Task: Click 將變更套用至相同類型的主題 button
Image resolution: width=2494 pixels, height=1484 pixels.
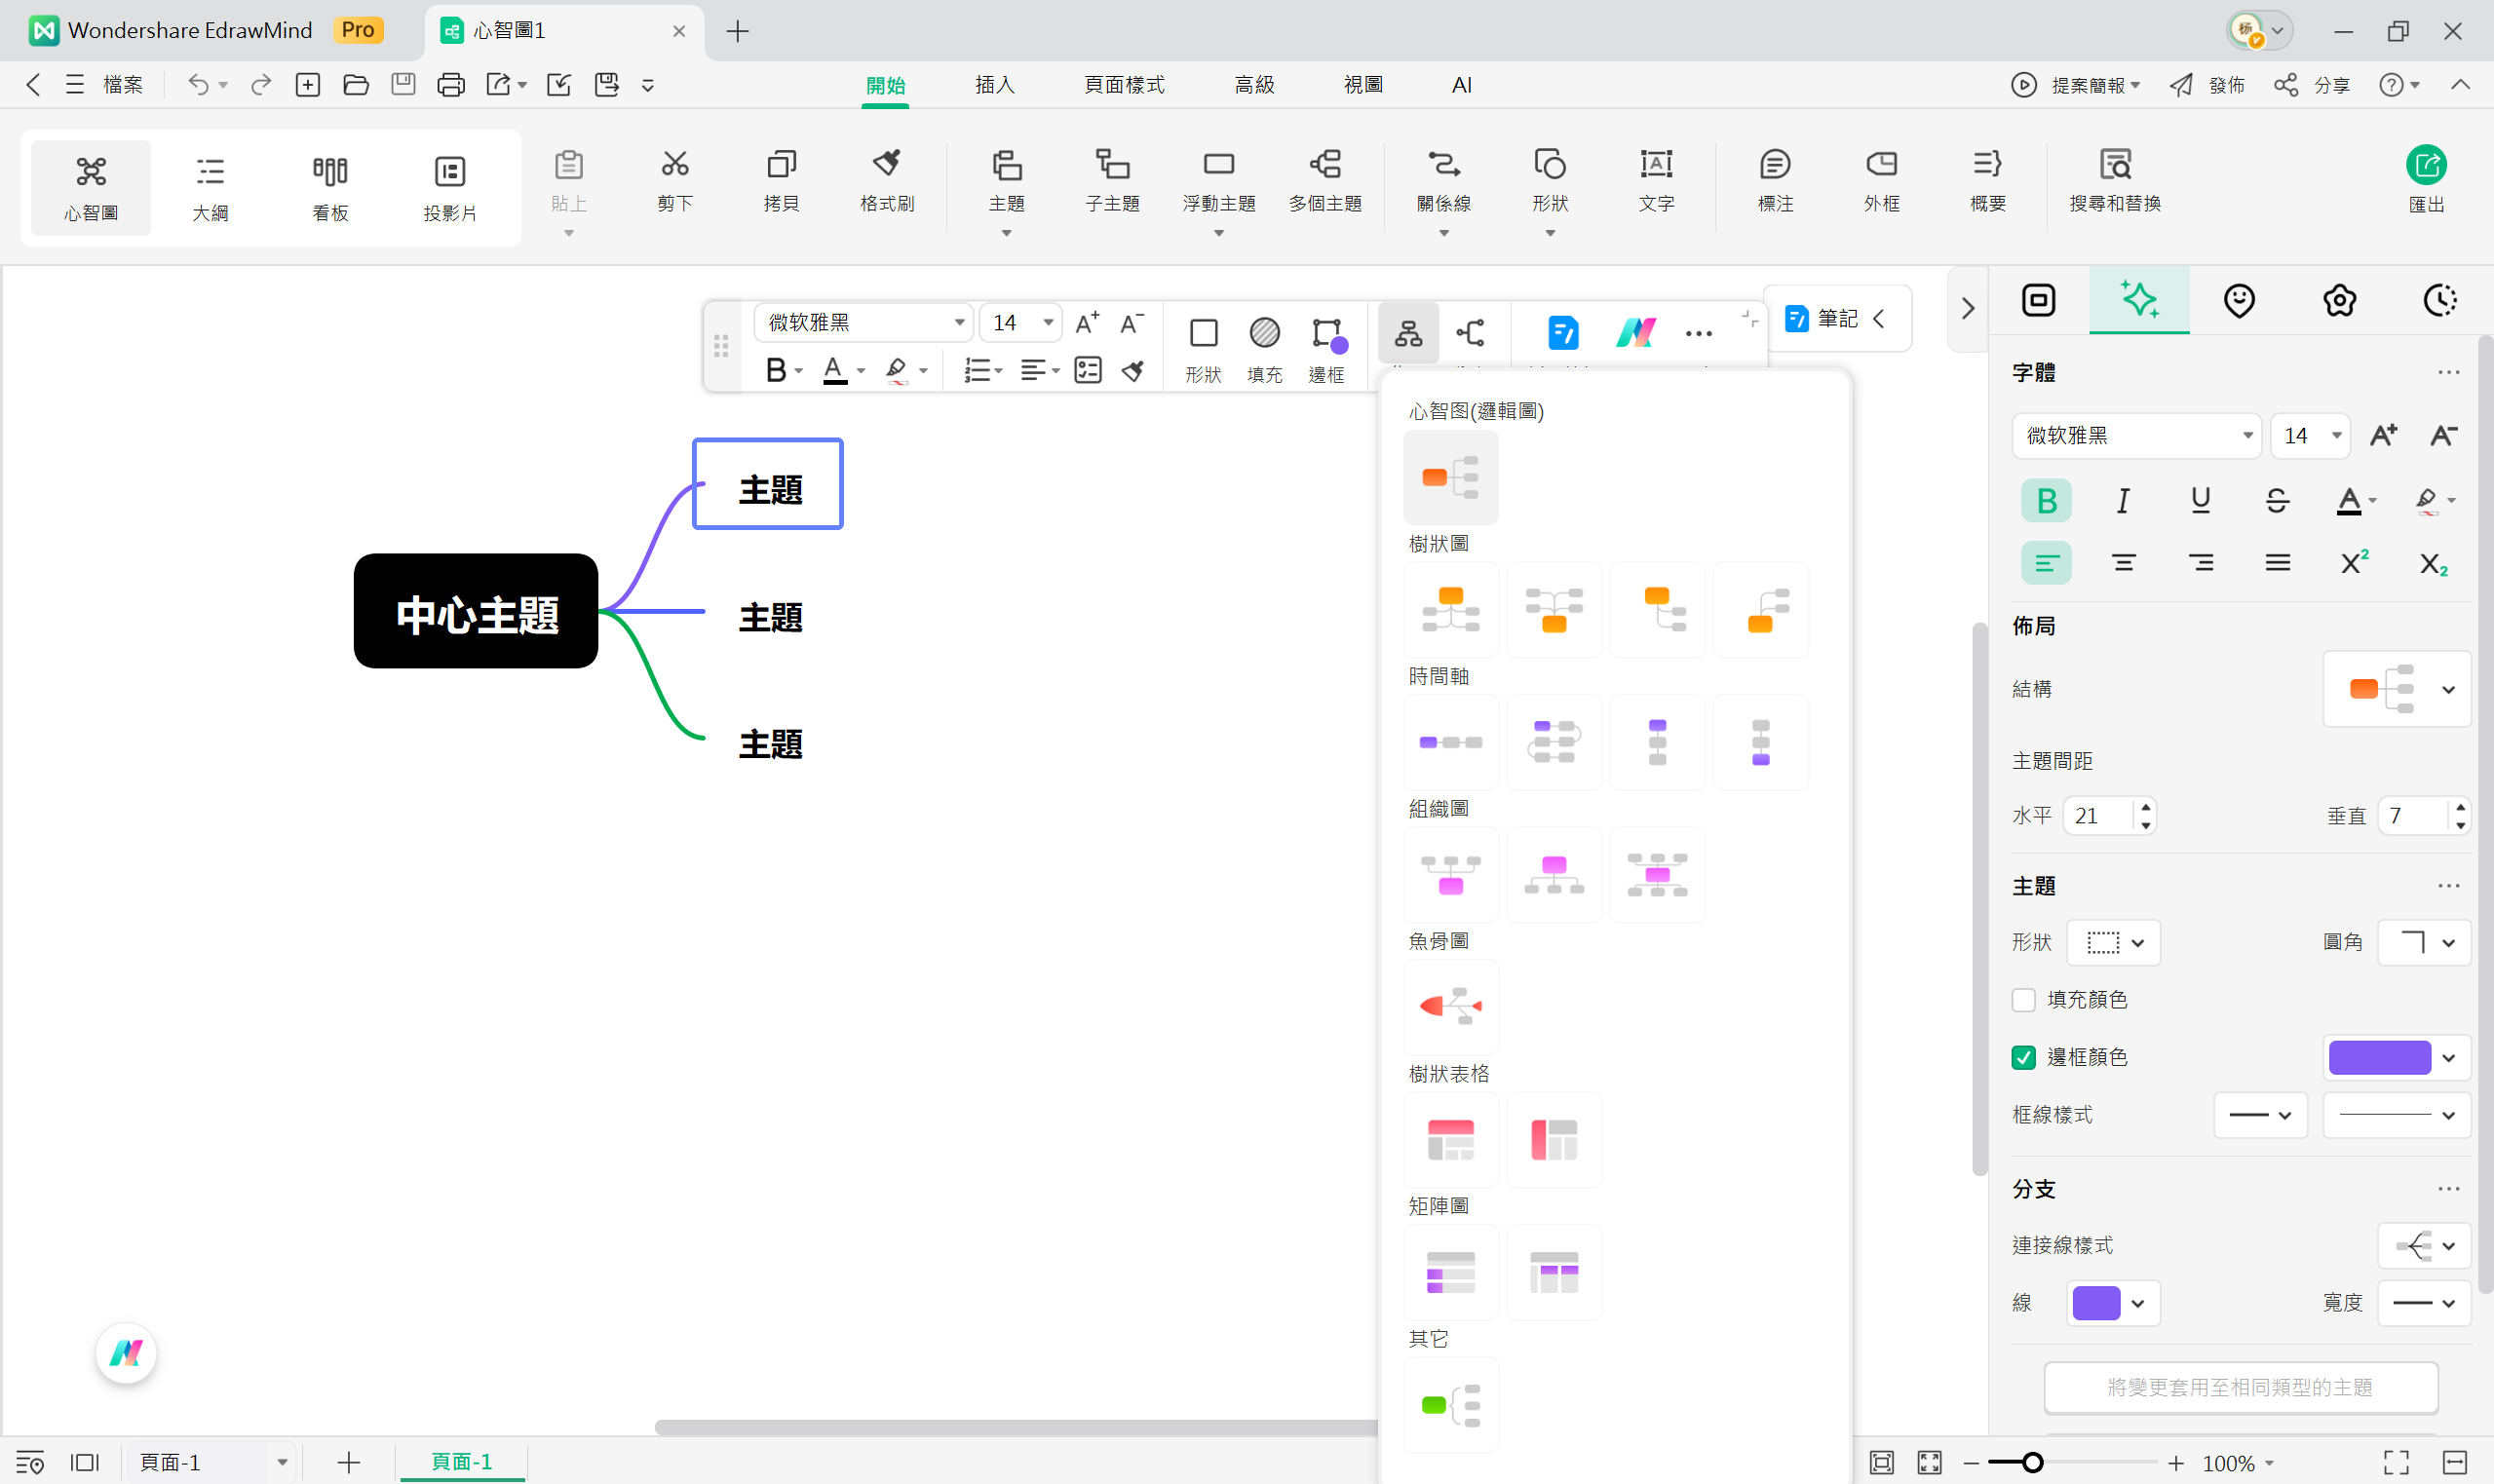Action: coord(2242,1387)
